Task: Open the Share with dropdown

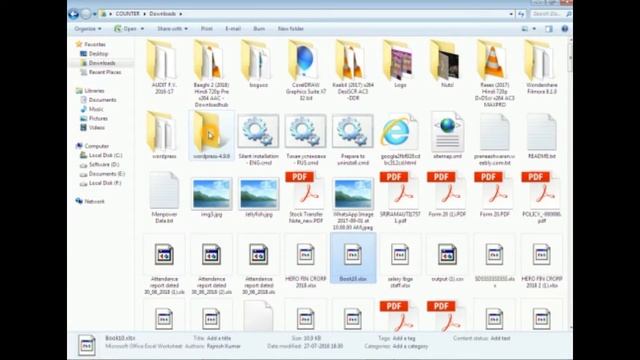Action: pyautogui.click(x=172, y=29)
